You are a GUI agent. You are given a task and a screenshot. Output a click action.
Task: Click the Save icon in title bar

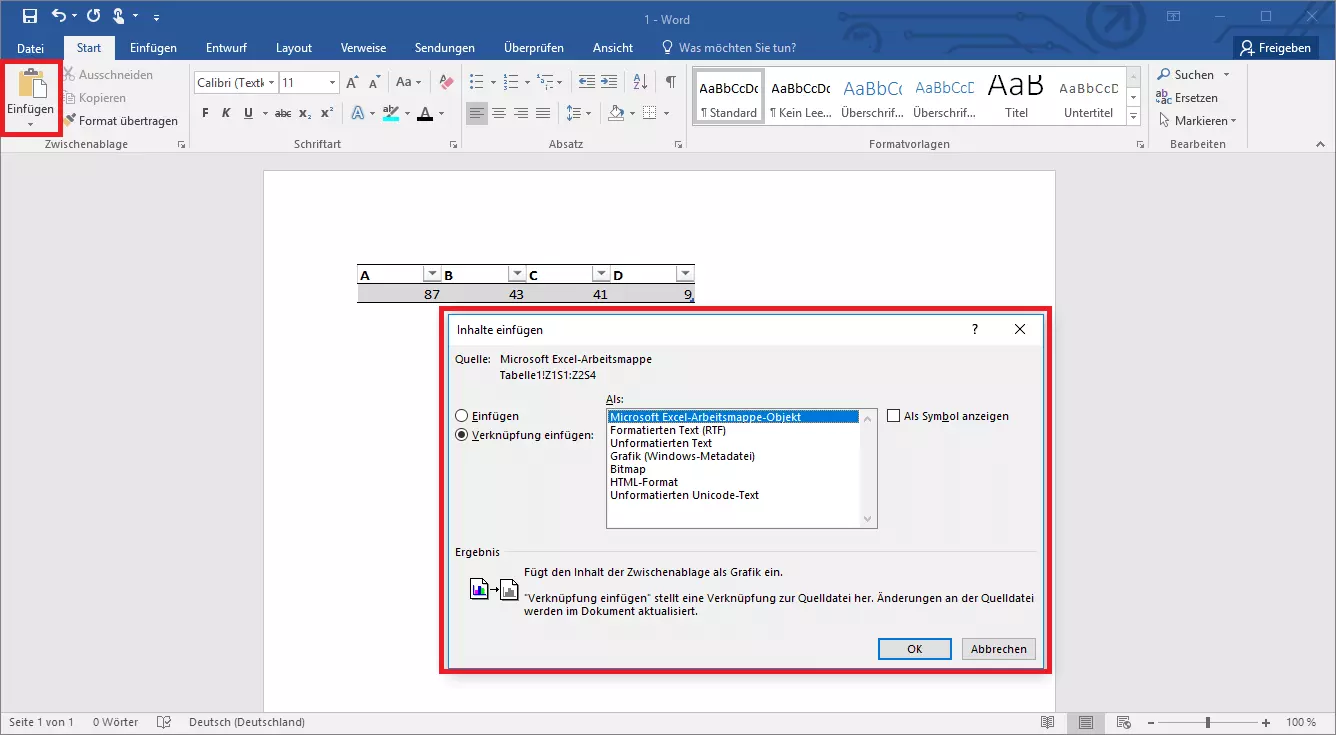point(29,16)
